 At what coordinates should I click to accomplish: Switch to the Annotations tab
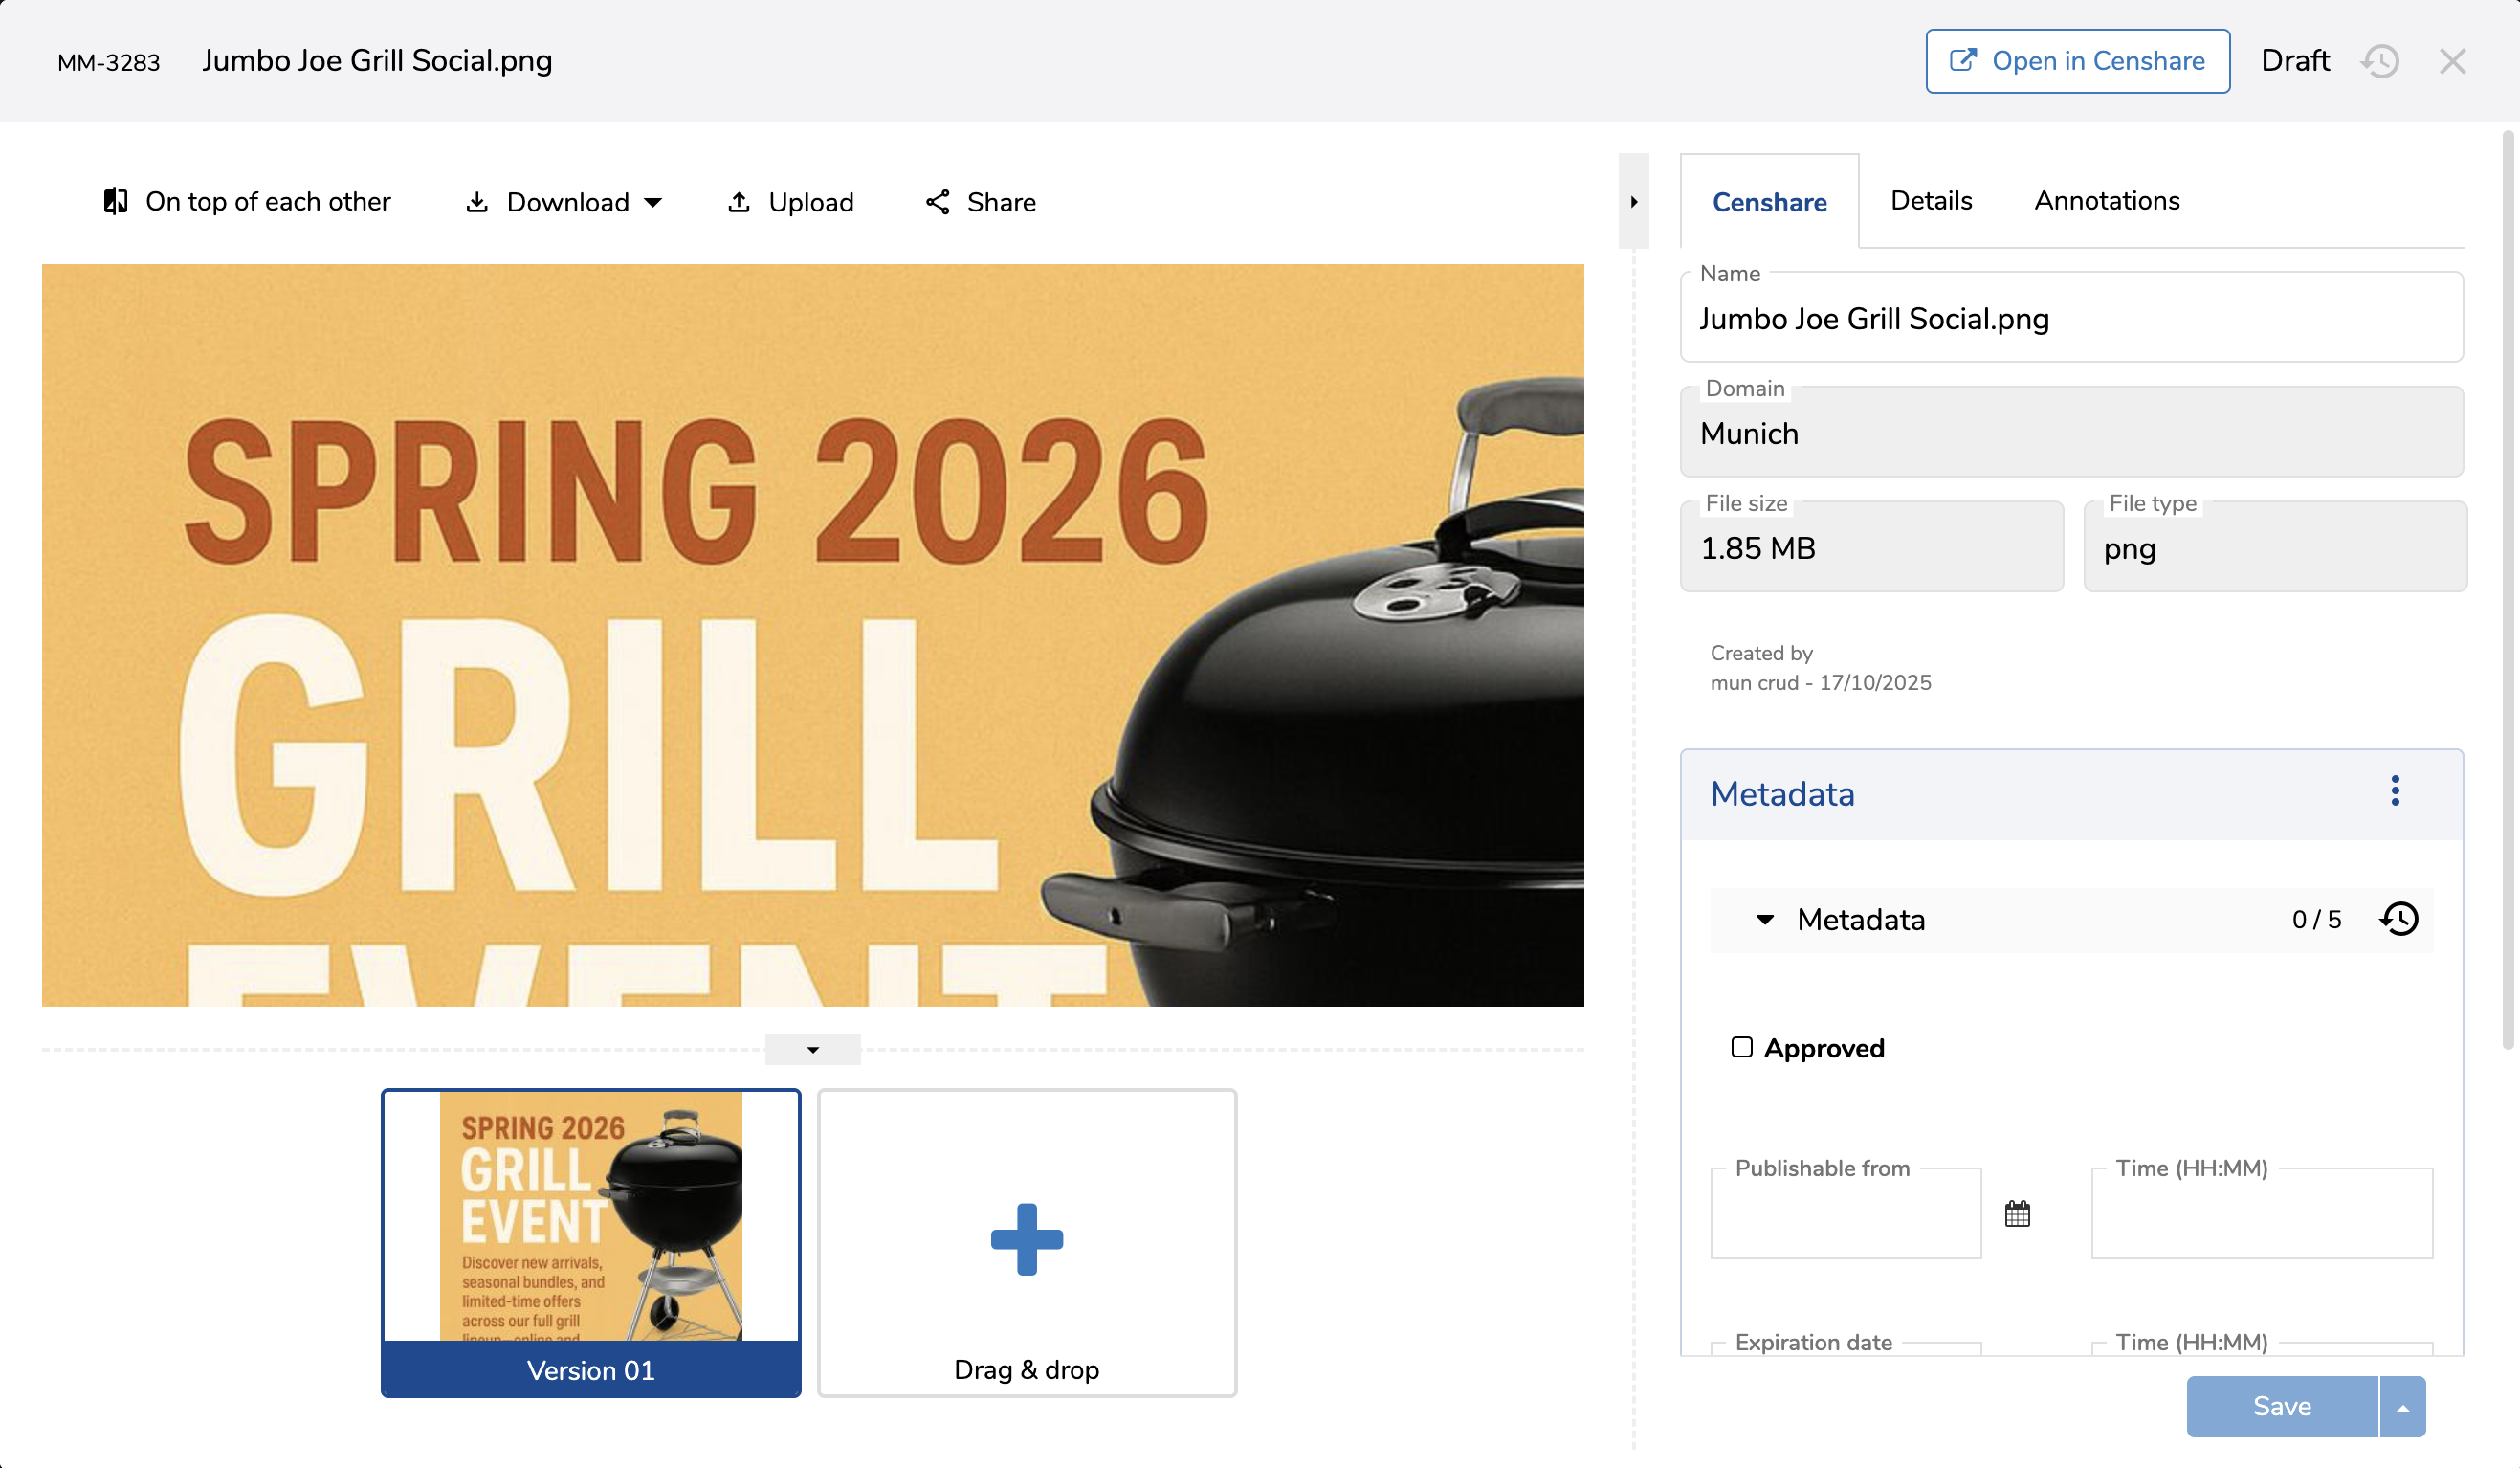tap(2107, 201)
